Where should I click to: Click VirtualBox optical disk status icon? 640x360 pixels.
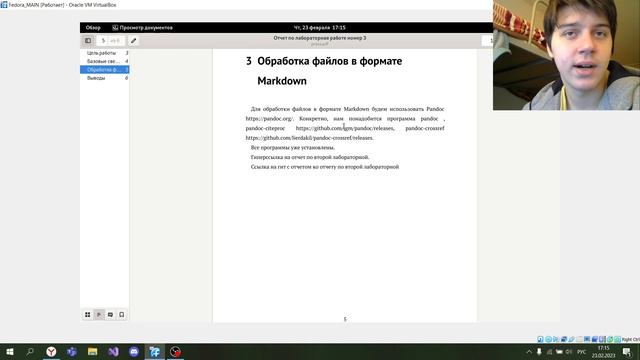pyautogui.click(x=548, y=339)
